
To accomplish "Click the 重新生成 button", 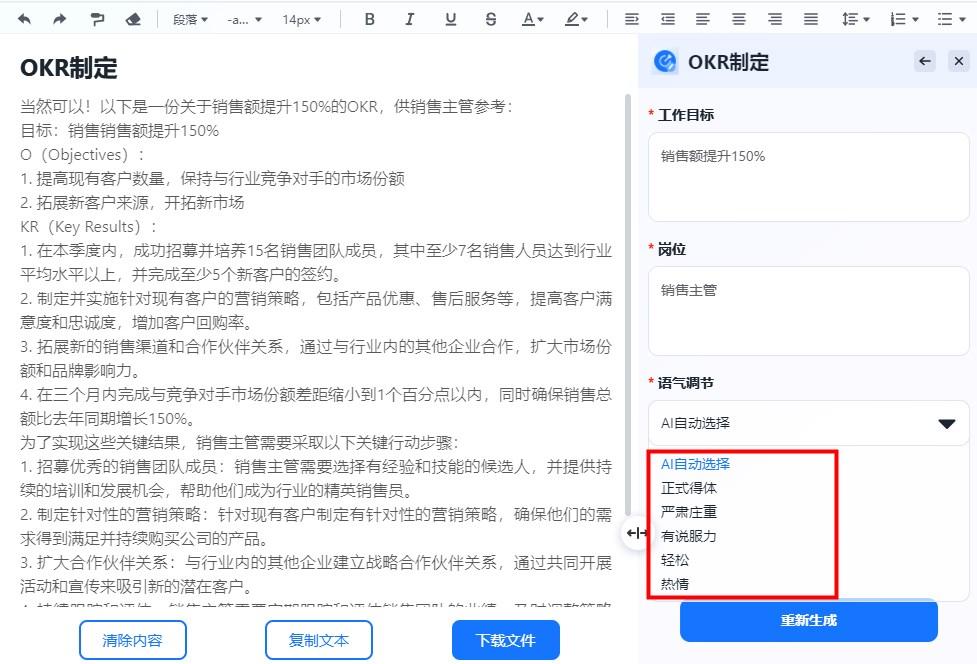I will click(808, 621).
